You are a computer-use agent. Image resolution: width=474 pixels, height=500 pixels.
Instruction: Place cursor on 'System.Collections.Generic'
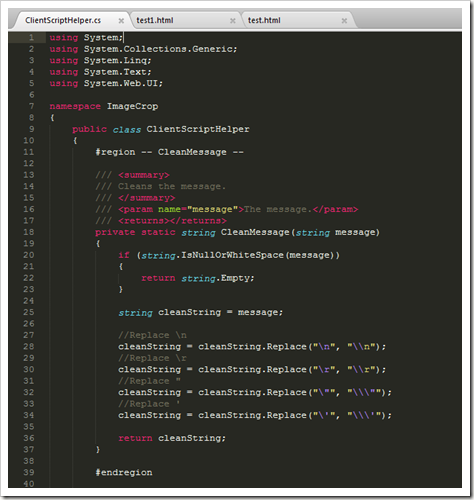(158, 49)
